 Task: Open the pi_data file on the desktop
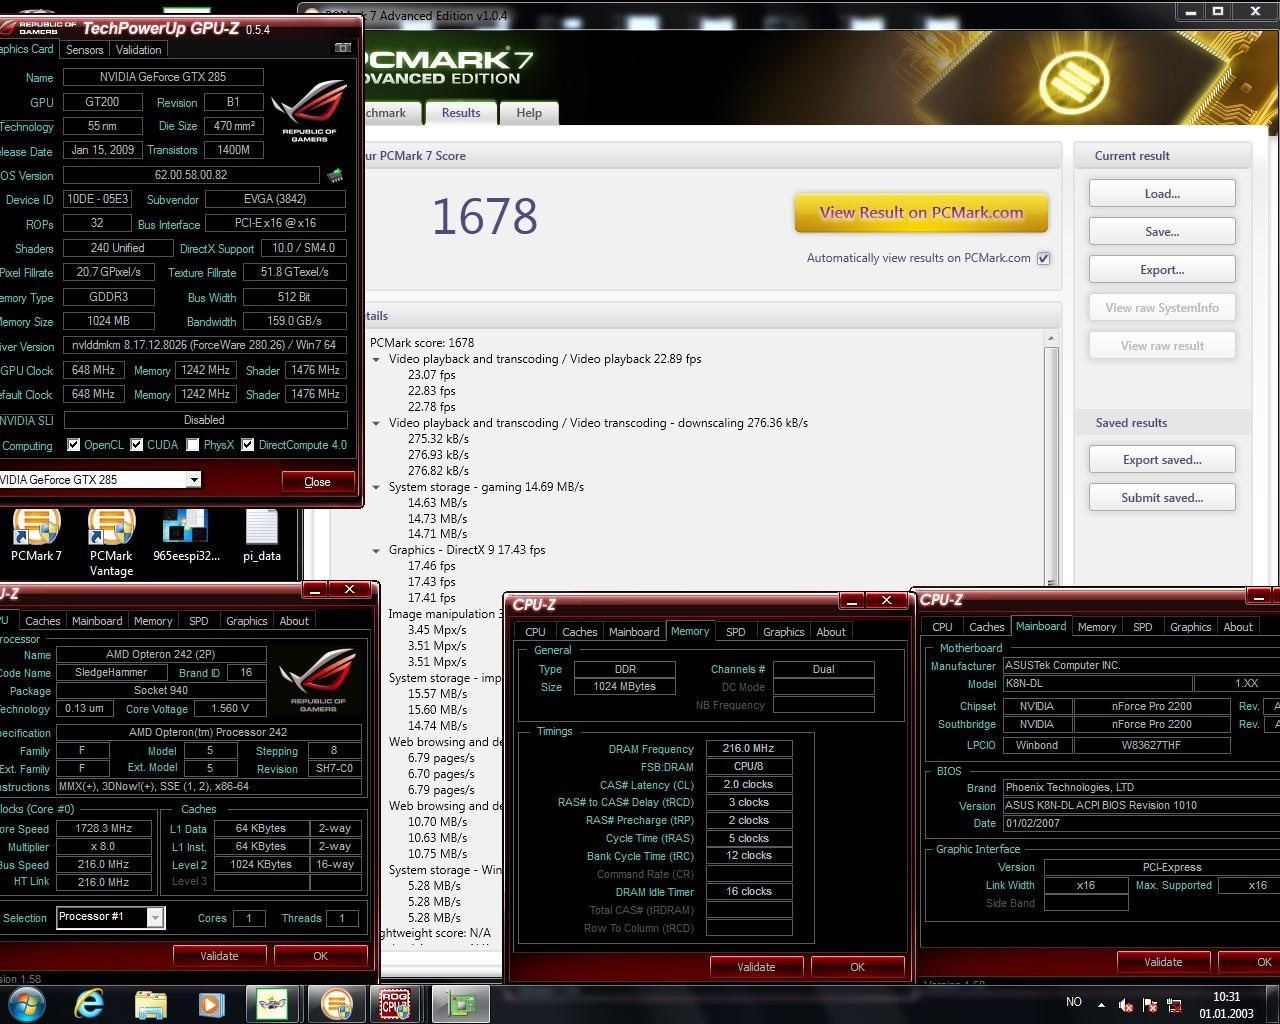(x=261, y=535)
